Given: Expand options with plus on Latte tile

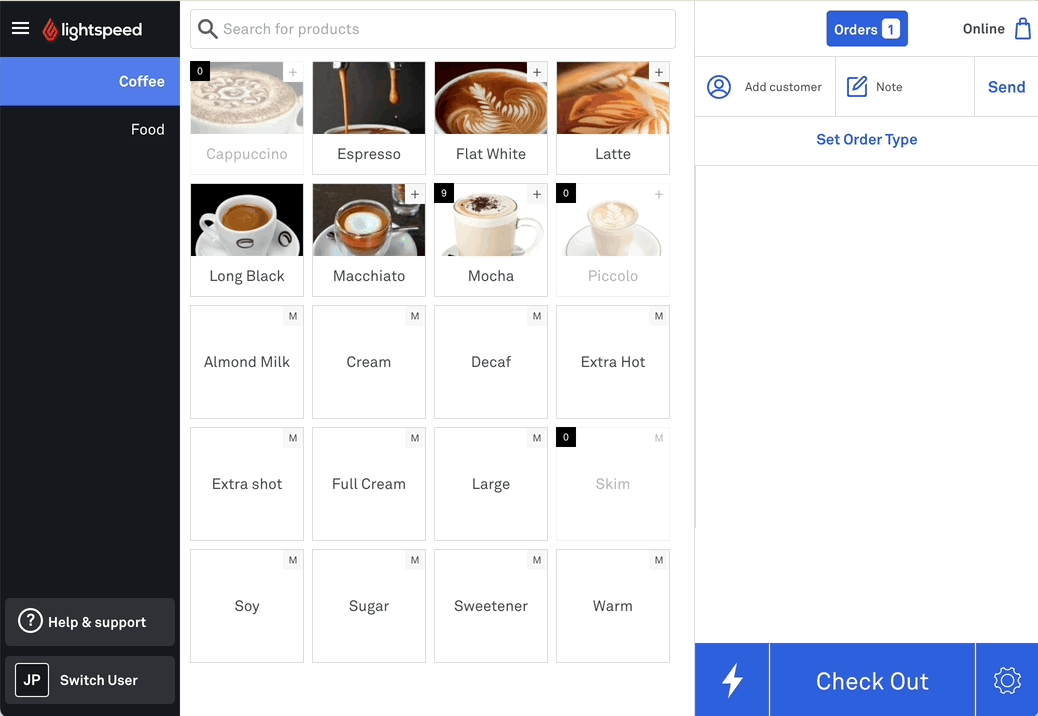Looking at the screenshot, I should pyautogui.click(x=659, y=72).
